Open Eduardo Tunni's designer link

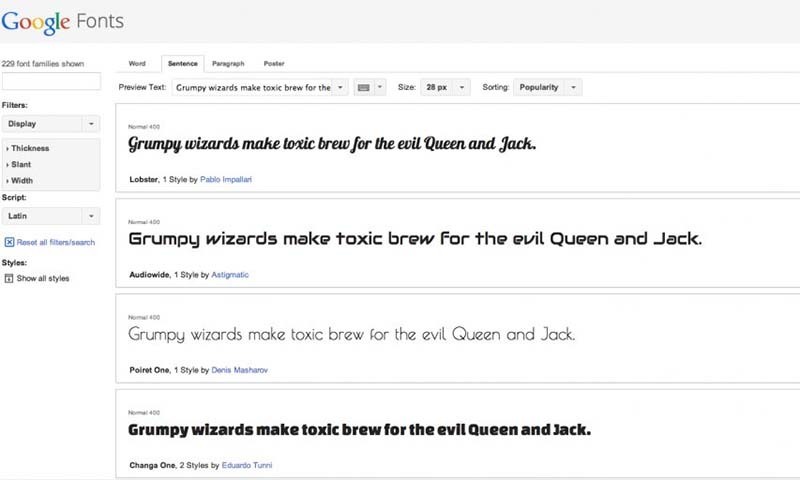pos(247,466)
